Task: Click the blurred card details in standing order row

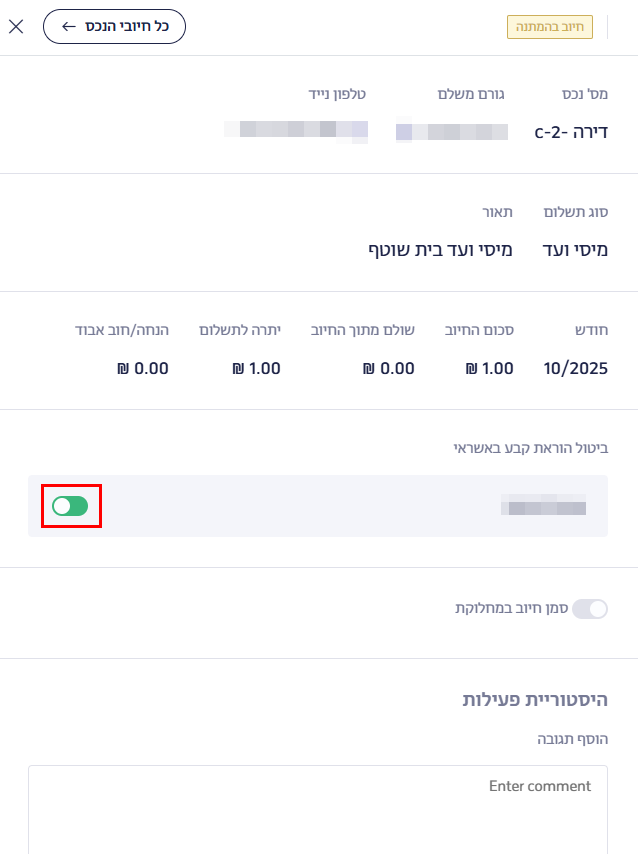Action: tap(543, 507)
